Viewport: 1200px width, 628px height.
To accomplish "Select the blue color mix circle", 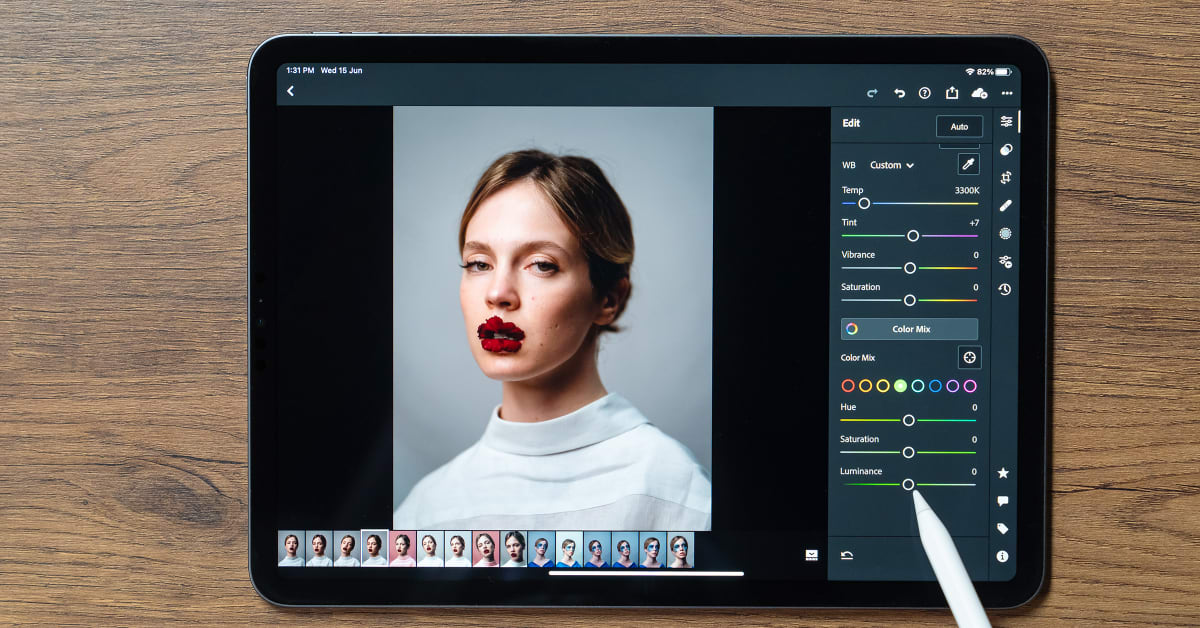I will point(935,386).
